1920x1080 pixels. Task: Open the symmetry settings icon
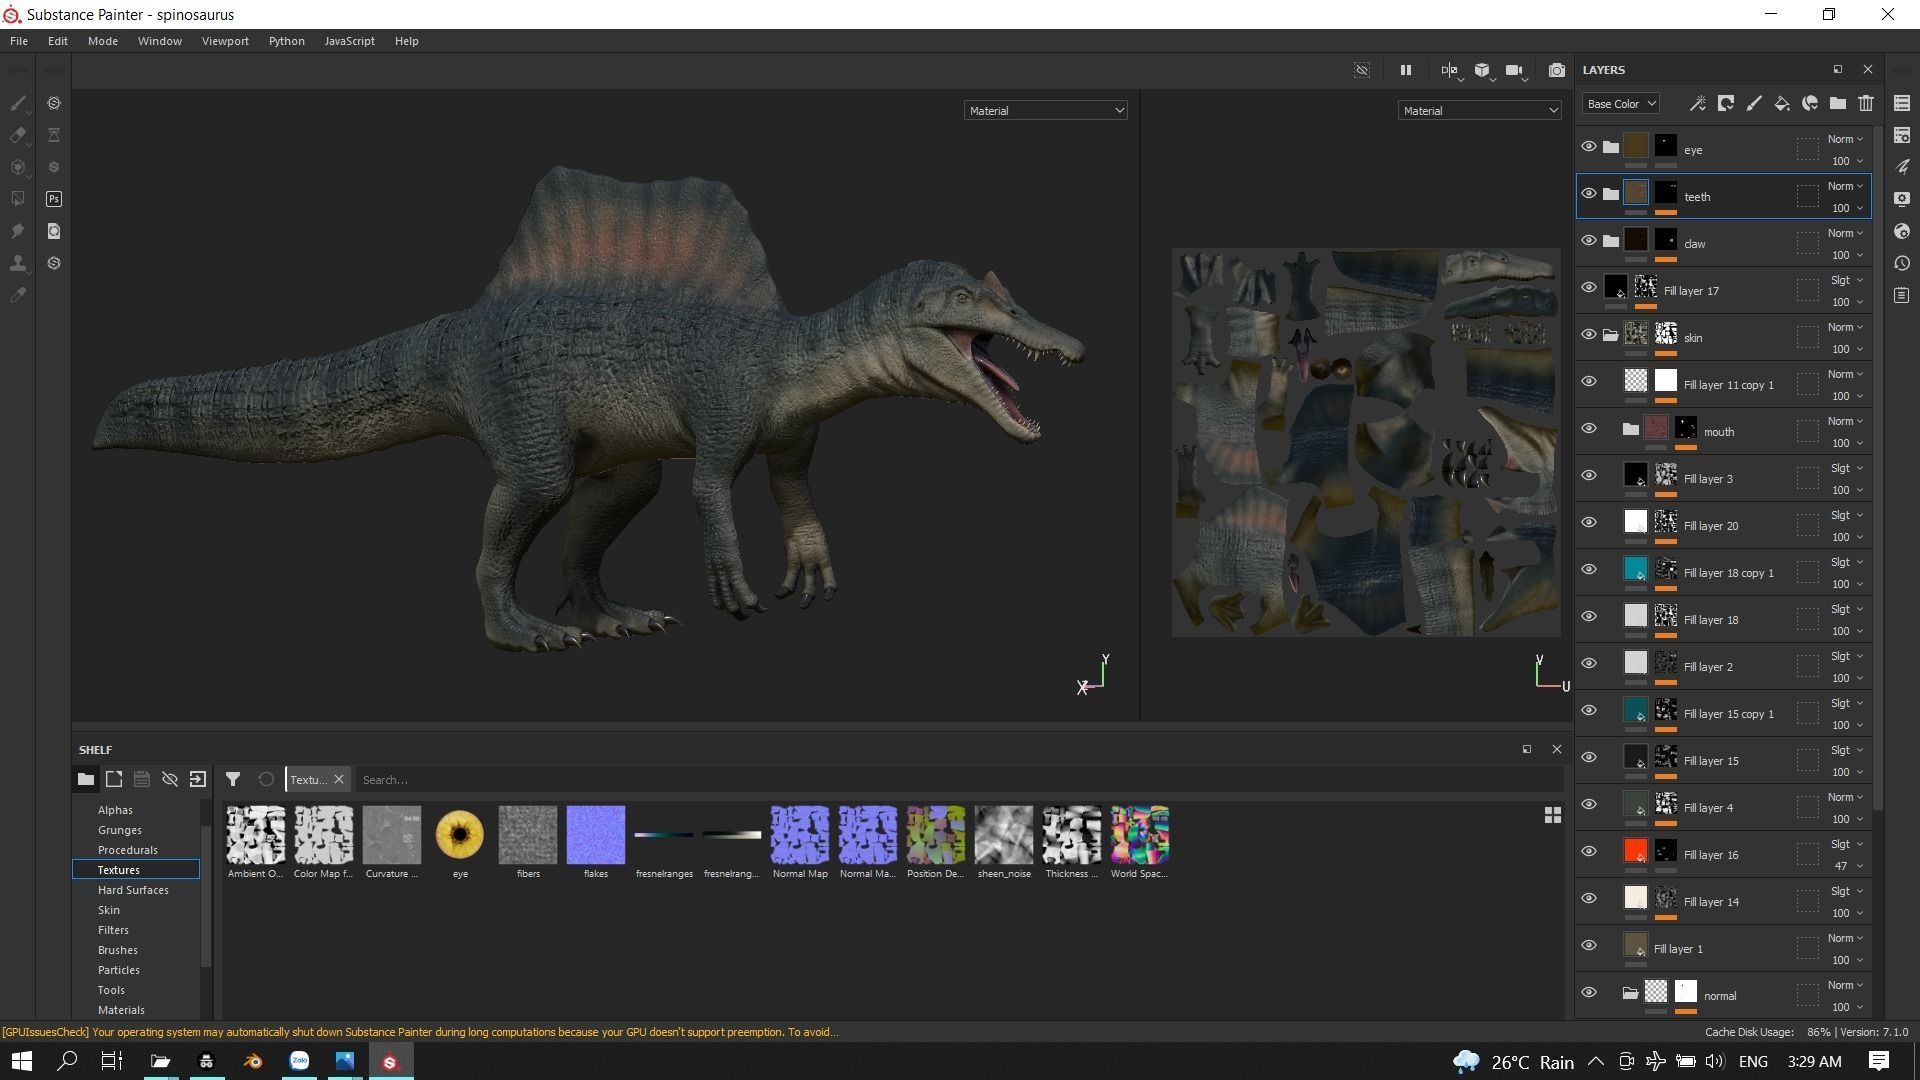pyautogui.click(x=1449, y=70)
